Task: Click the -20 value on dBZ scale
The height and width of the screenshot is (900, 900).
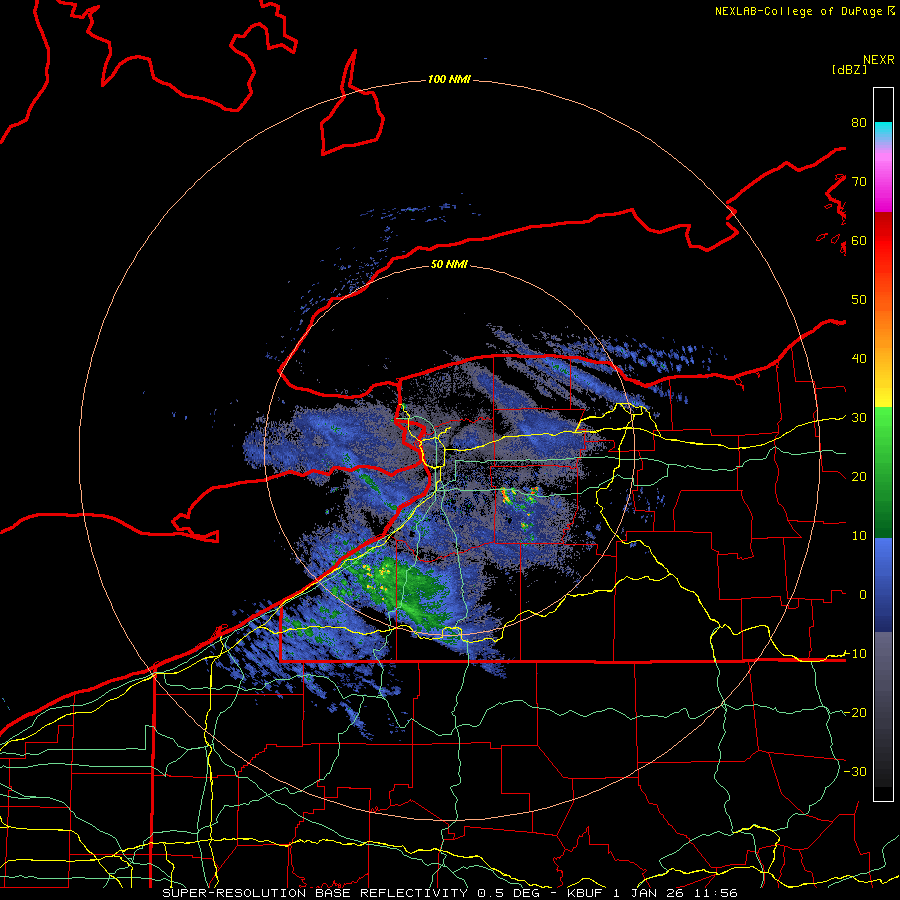Action: pyautogui.click(x=855, y=713)
